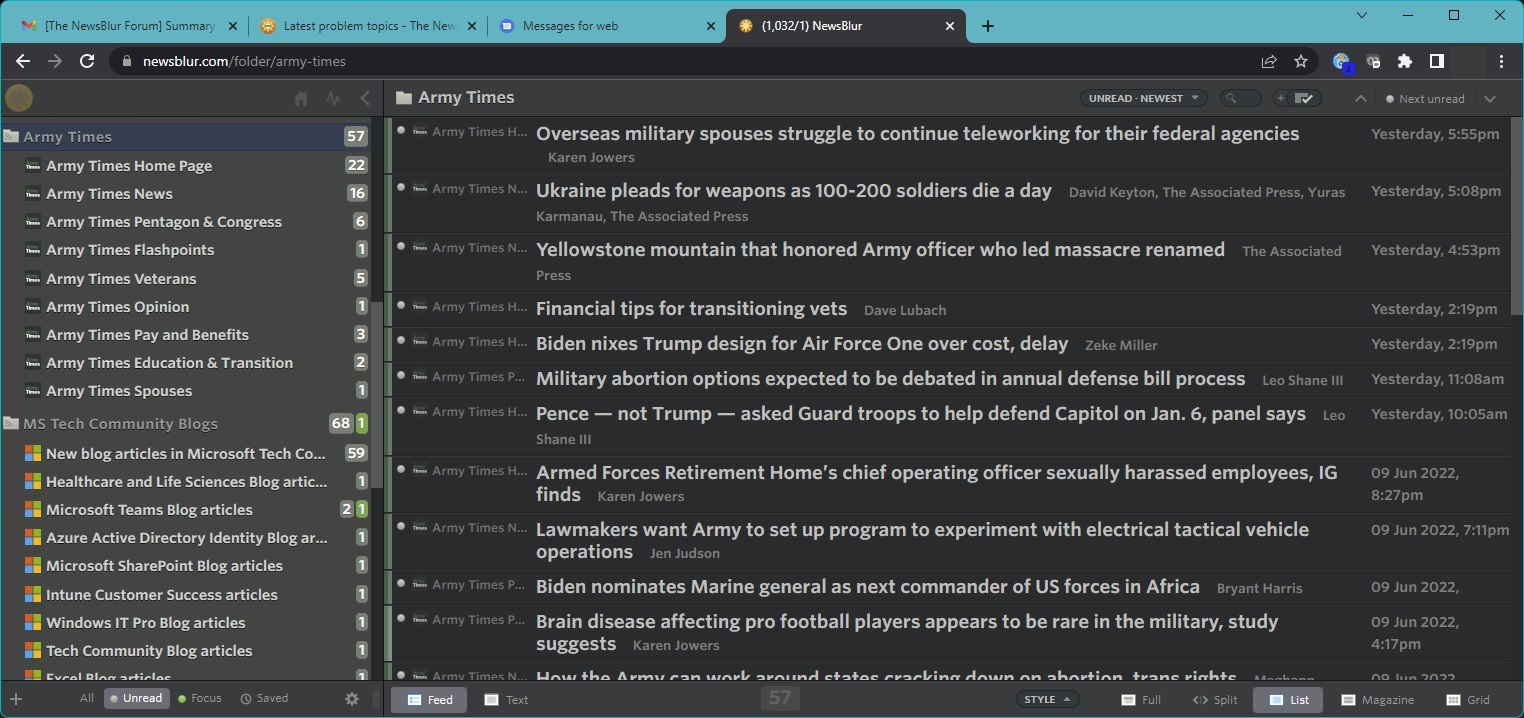Switch sidebar filter to Saved
Screen dimensions: 1524x718
(x=265, y=698)
